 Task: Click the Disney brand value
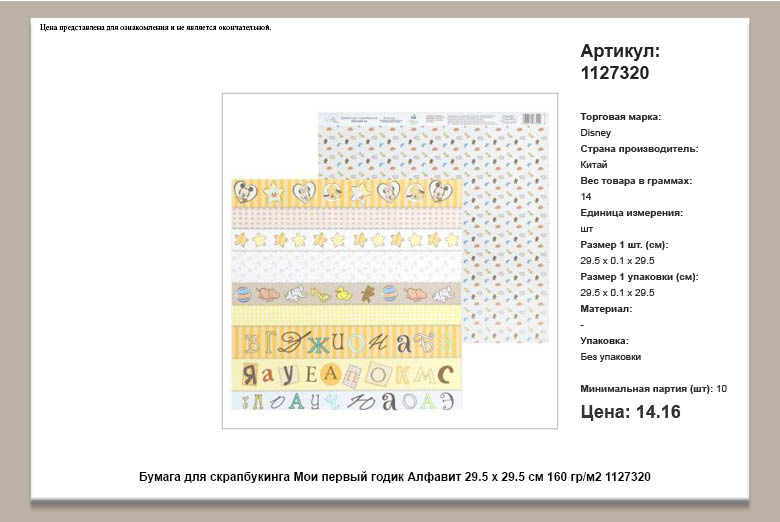coord(595,133)
